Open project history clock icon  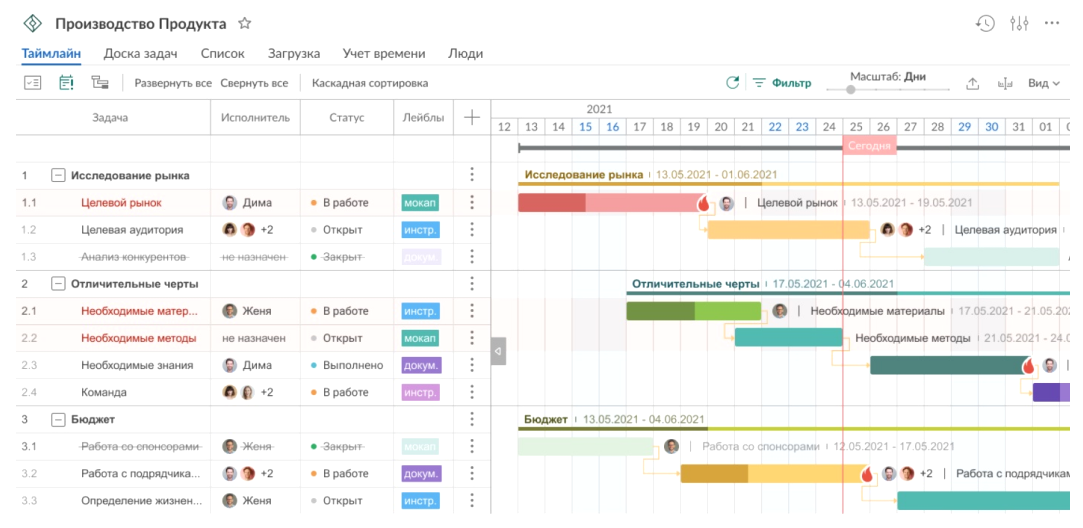coord(985,23)
